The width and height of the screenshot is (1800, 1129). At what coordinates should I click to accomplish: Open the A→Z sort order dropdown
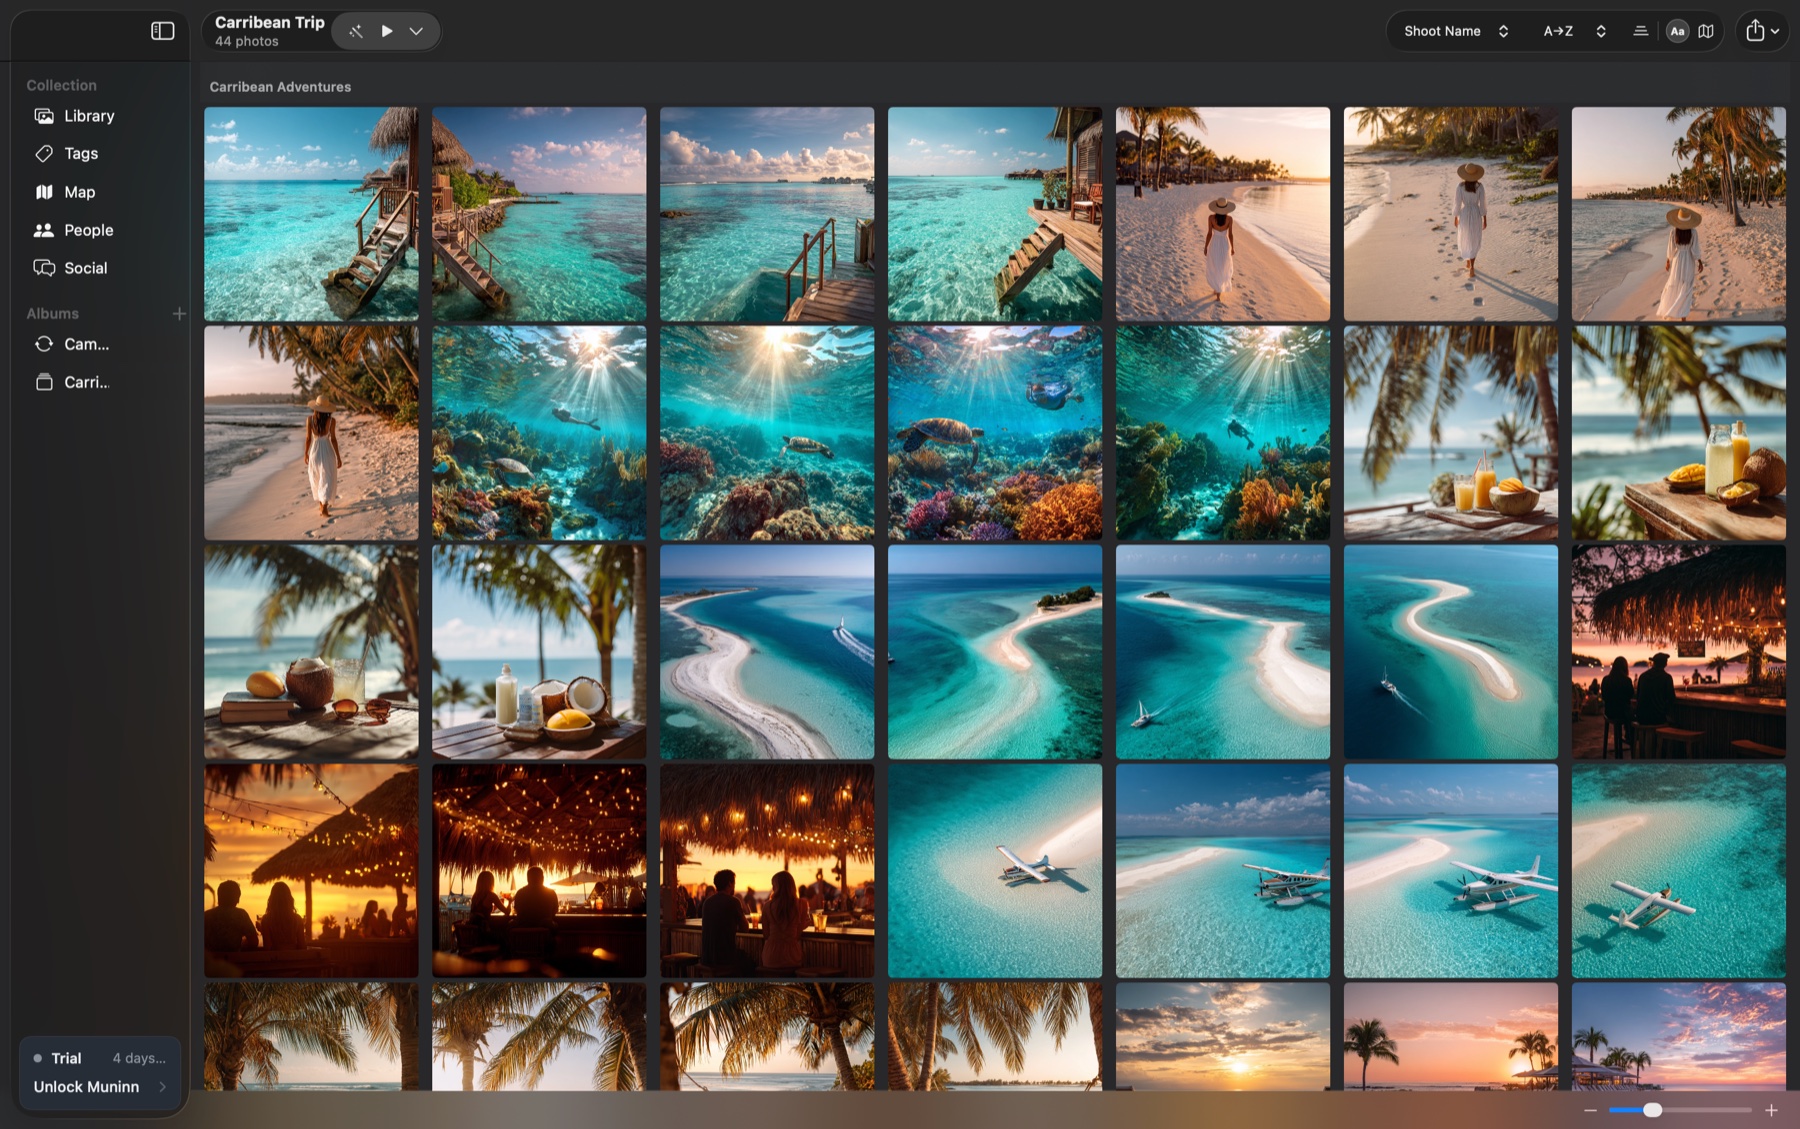[x=1575, y=31]
